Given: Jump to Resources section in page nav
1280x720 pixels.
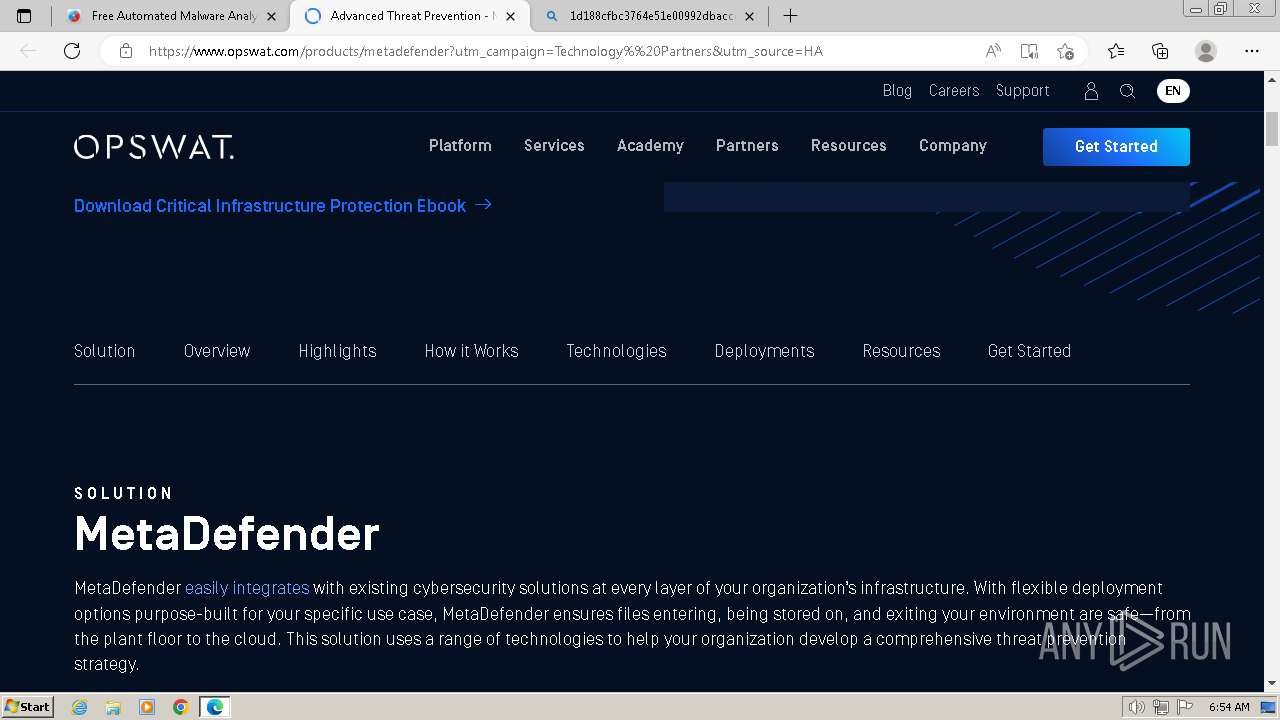Looking at the screenshot, I should (901, 351).
